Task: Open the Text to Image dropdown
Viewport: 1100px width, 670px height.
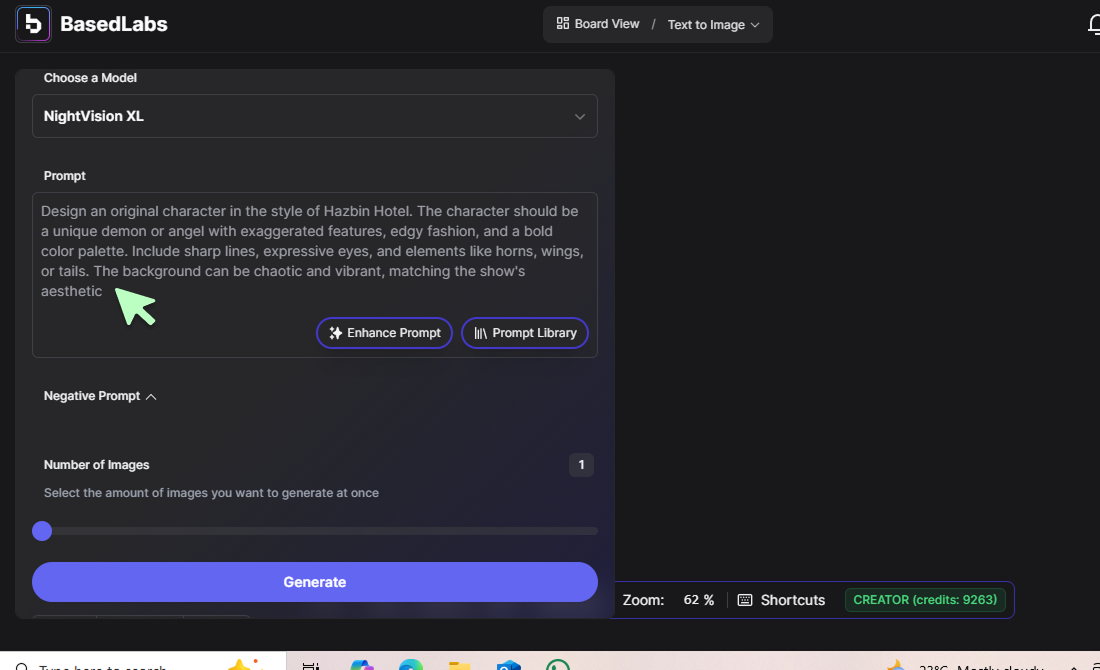Action: (713, 25)
